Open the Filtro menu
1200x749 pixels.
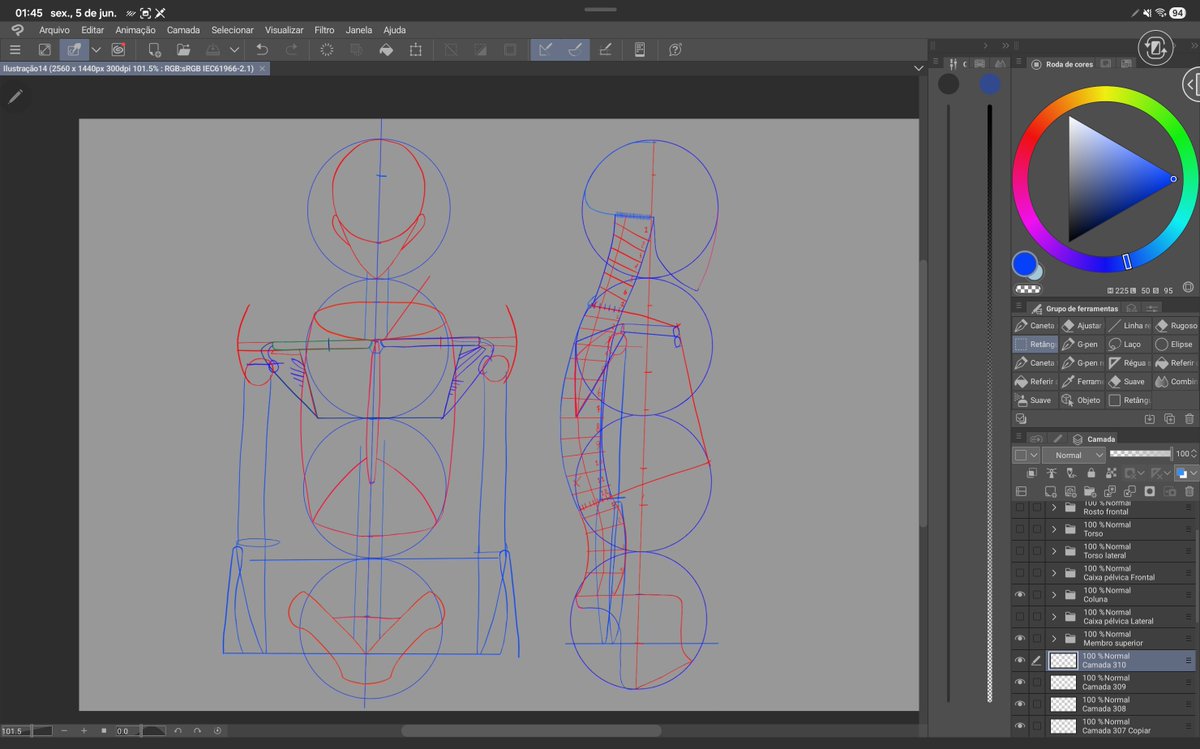click(x=324, y=30)
